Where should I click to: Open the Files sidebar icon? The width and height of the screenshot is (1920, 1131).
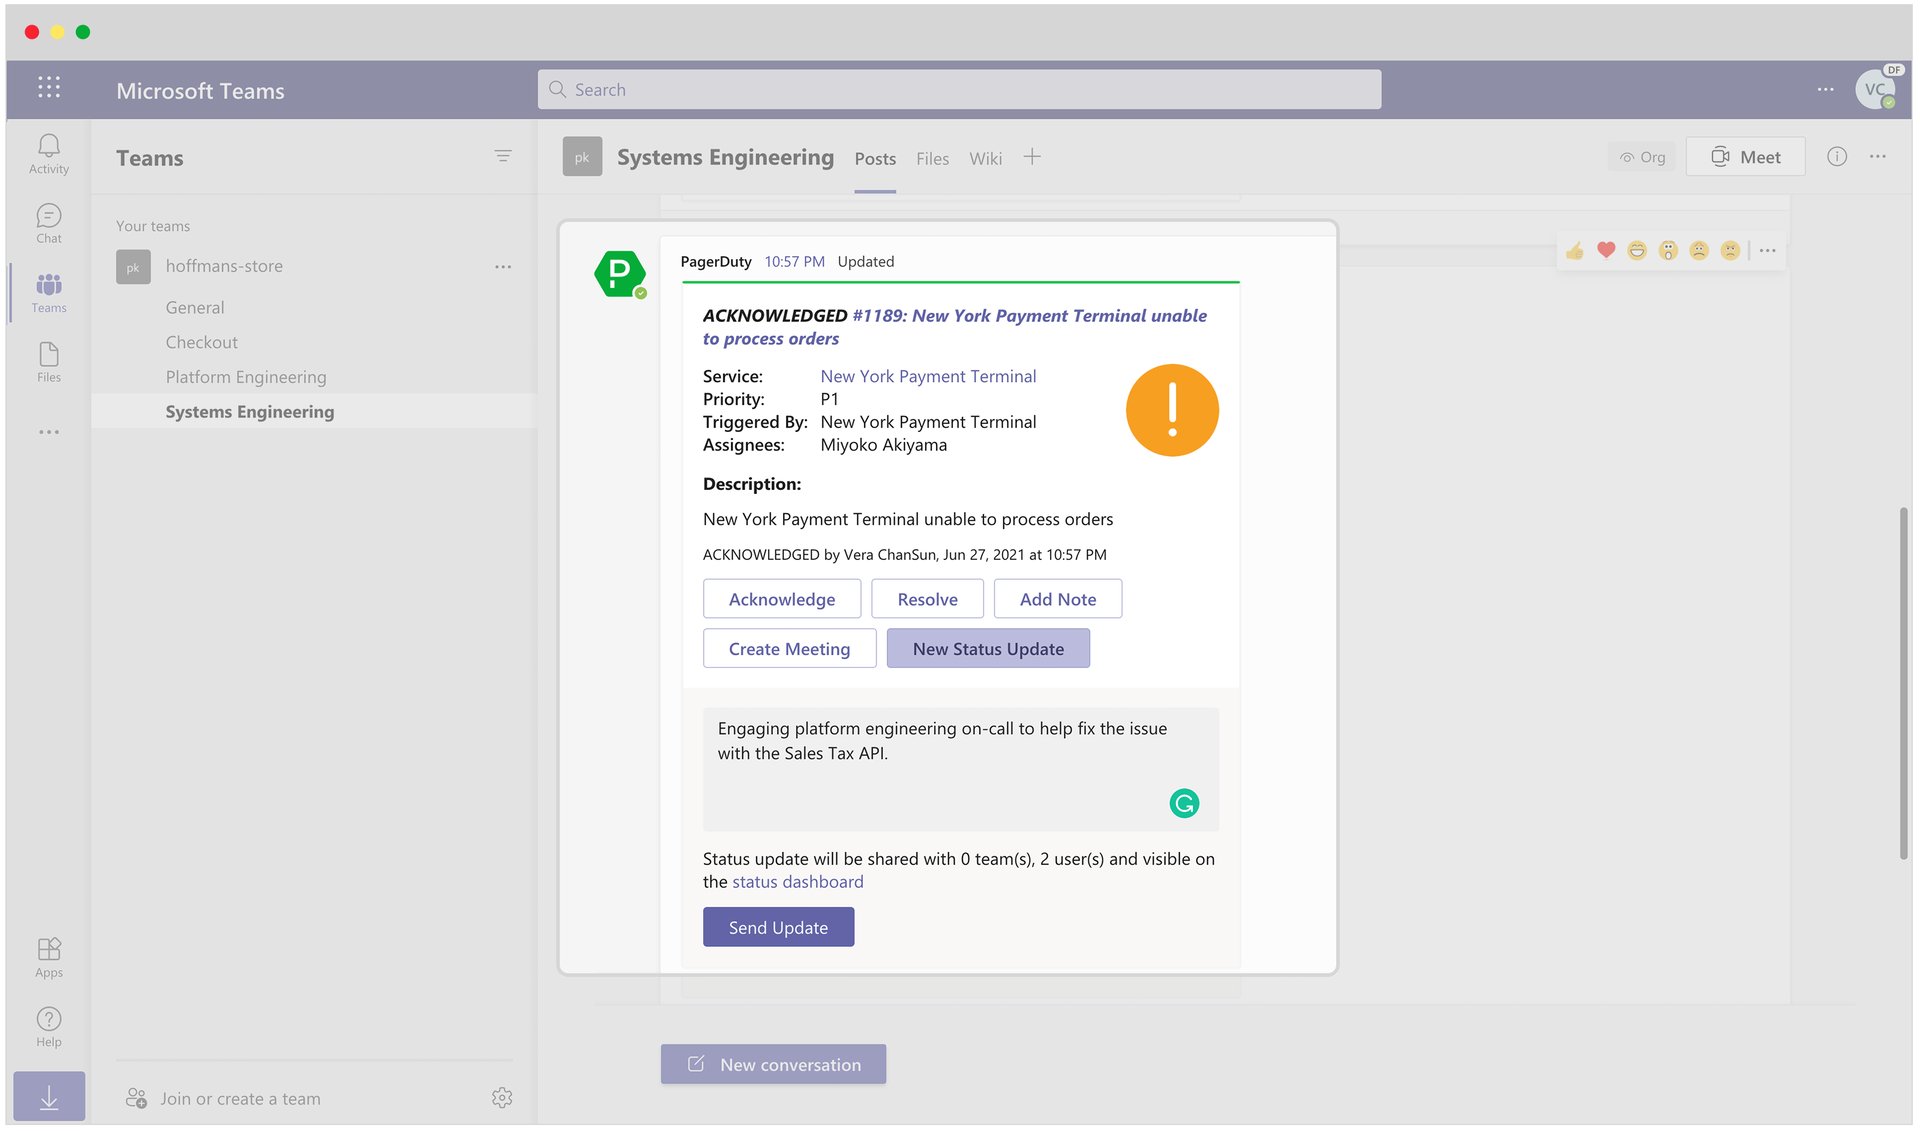point(48,361)
